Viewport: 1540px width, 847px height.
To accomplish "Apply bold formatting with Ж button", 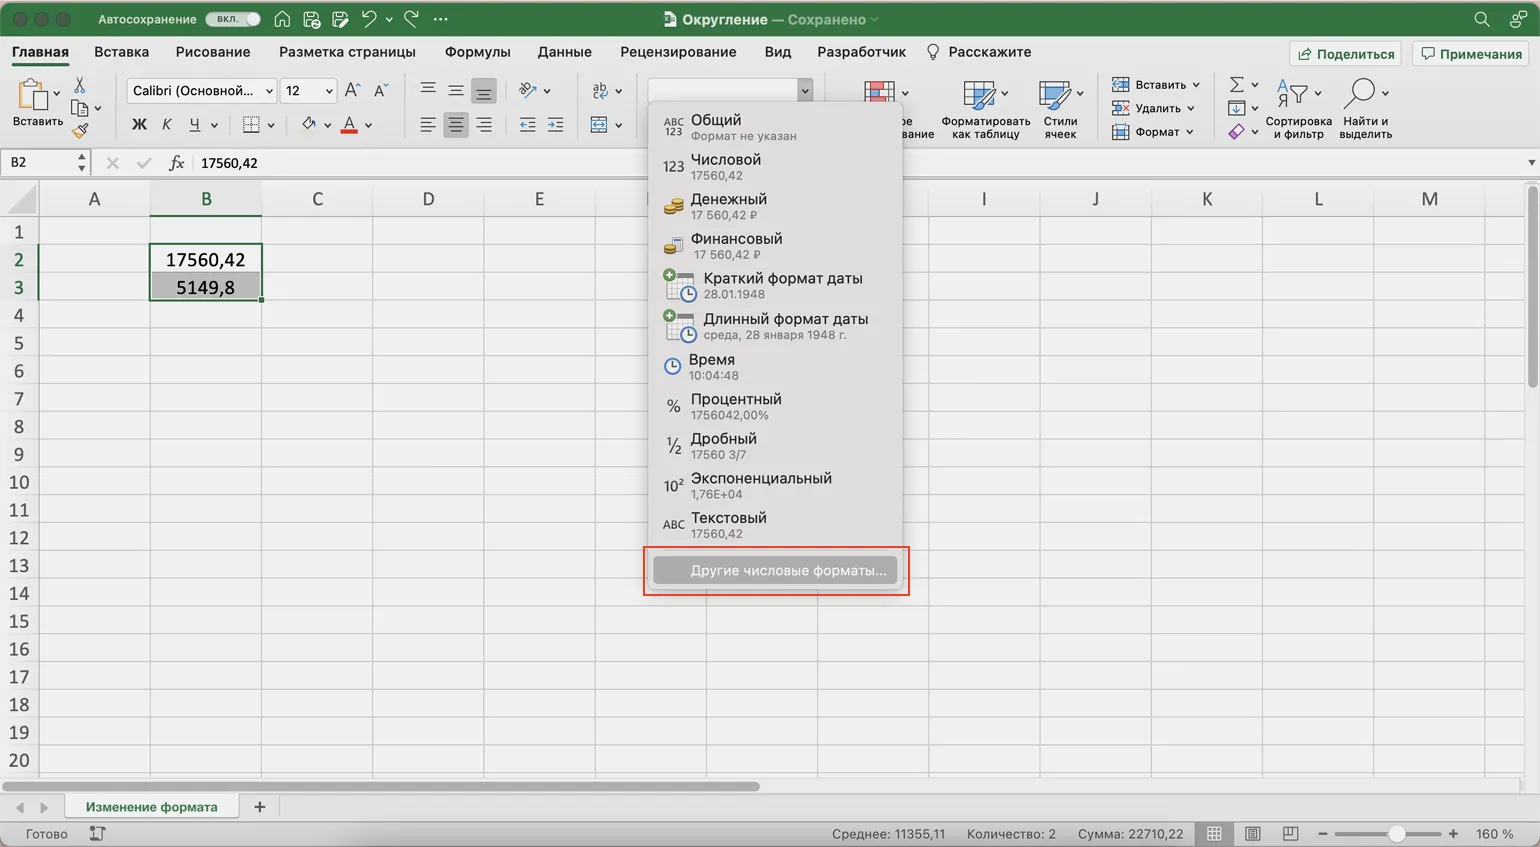I will tap(139, 125).
